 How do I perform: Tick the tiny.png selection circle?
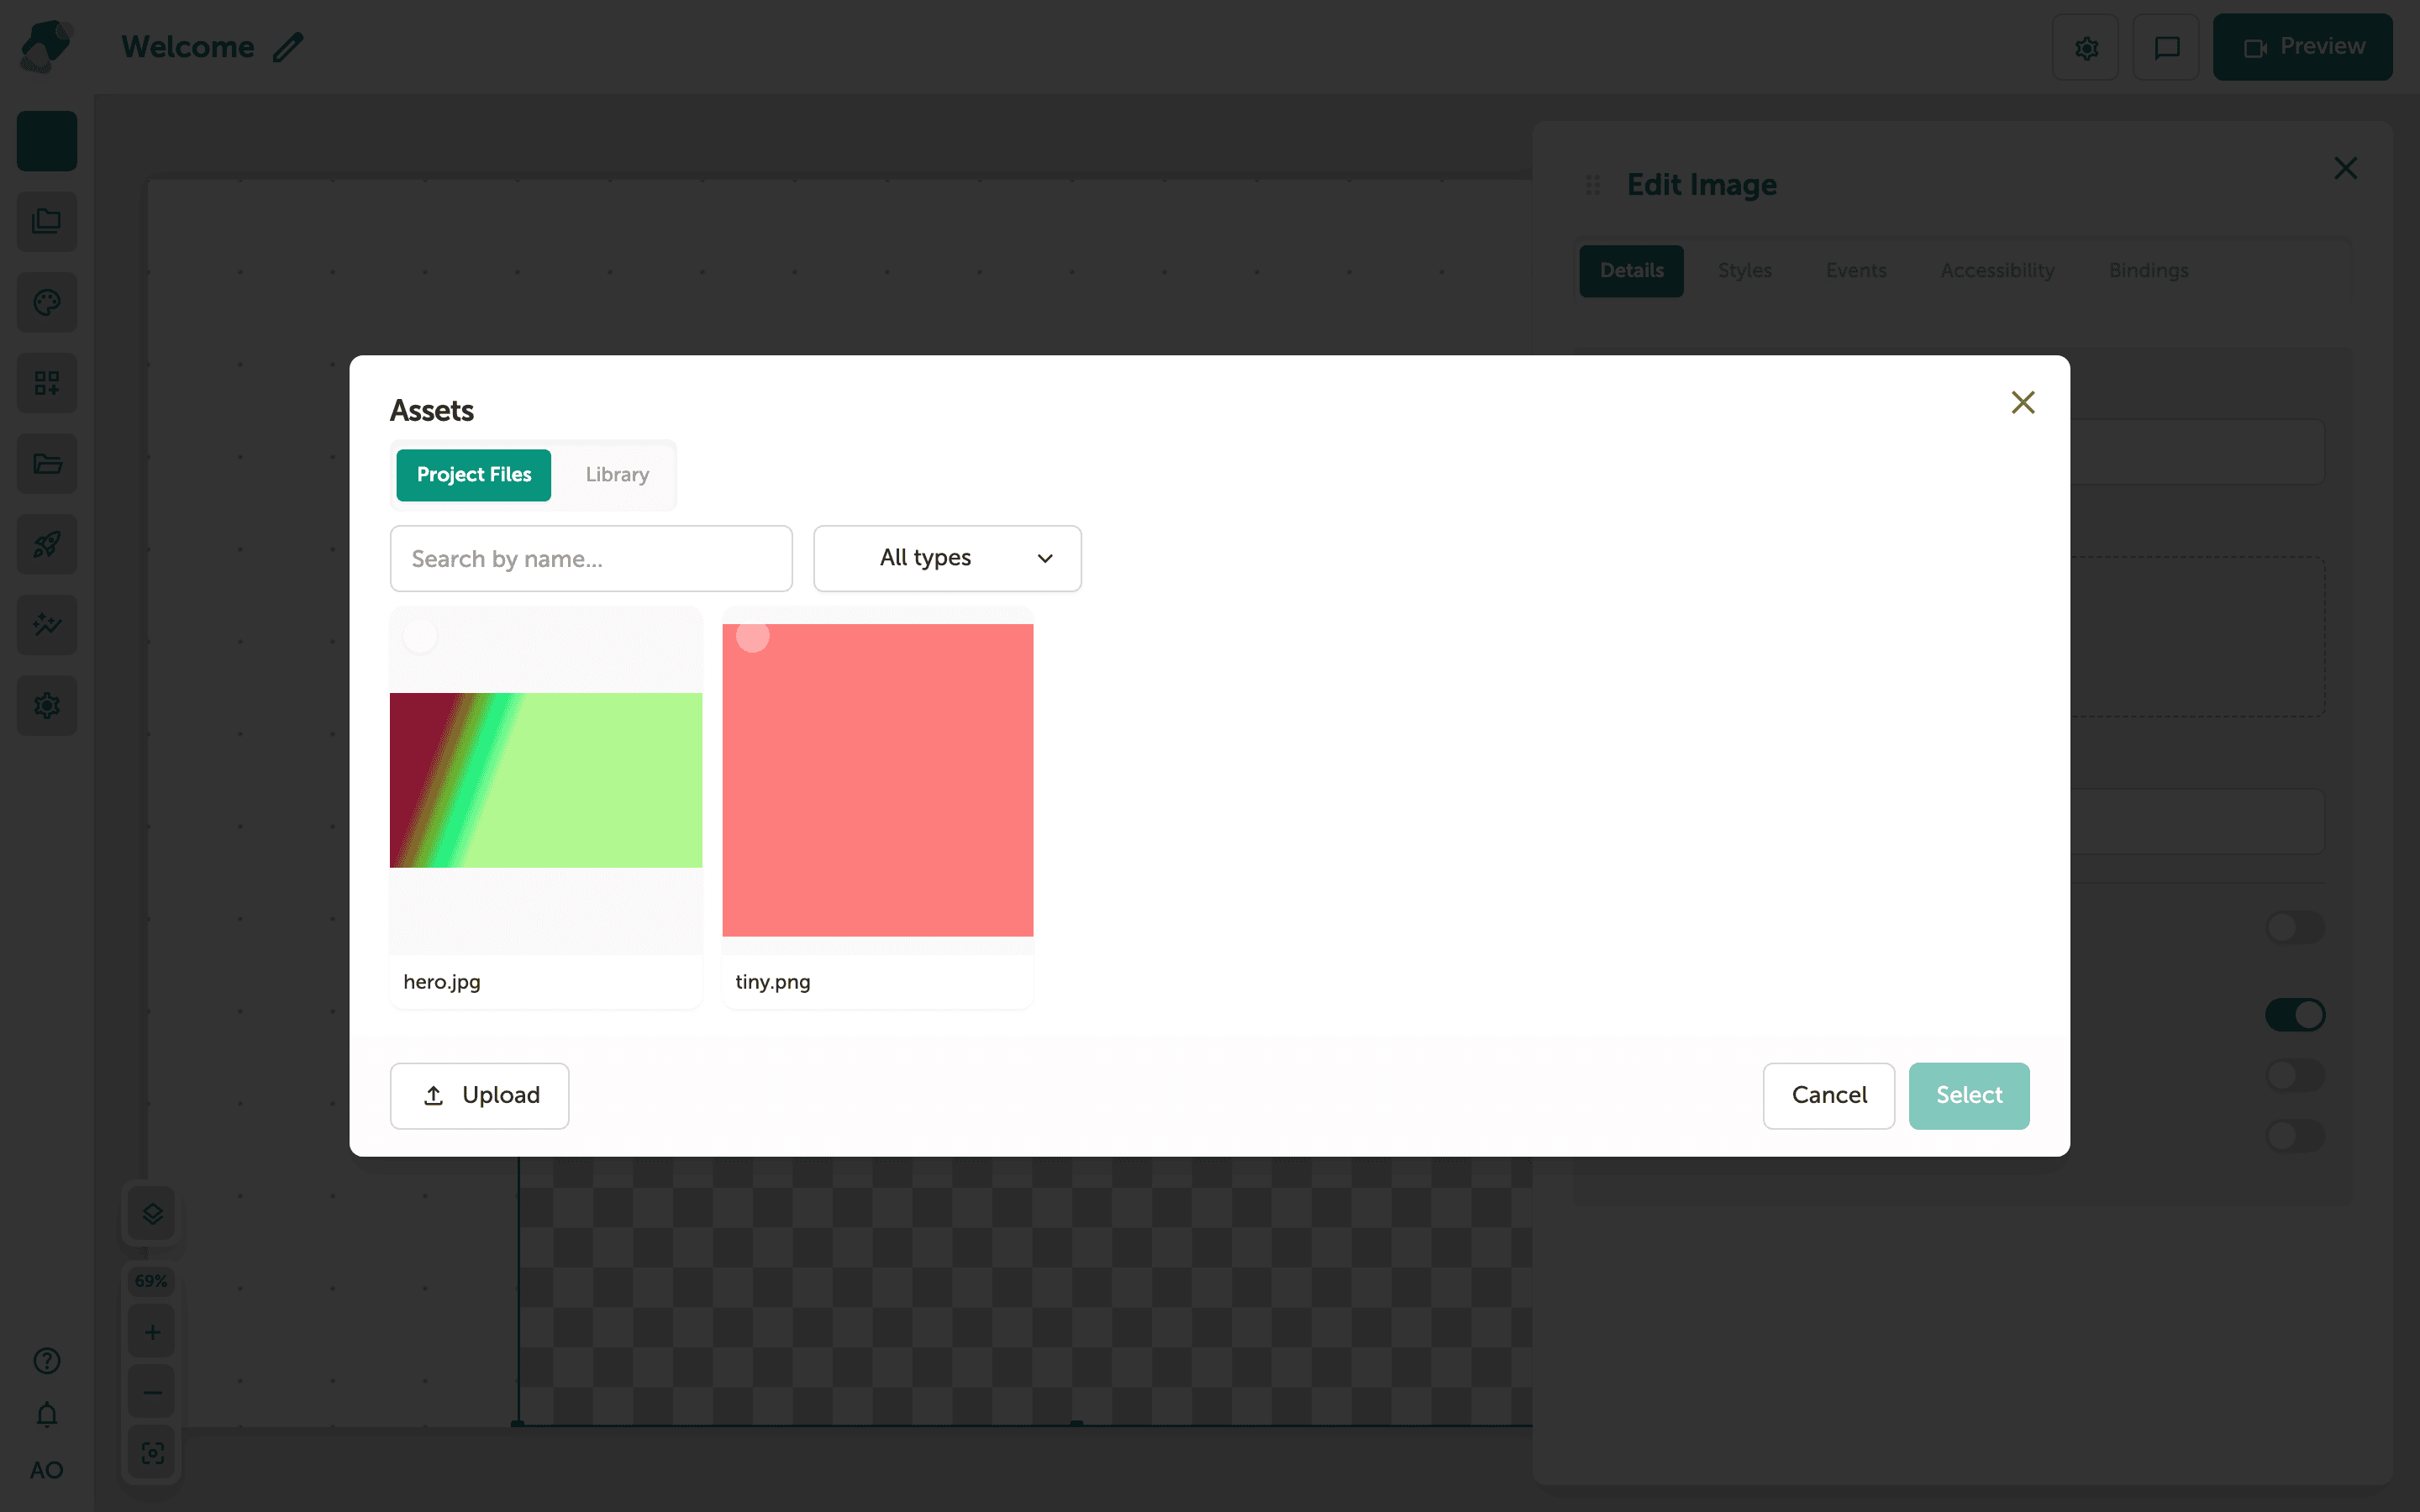(x=753, y=636)
